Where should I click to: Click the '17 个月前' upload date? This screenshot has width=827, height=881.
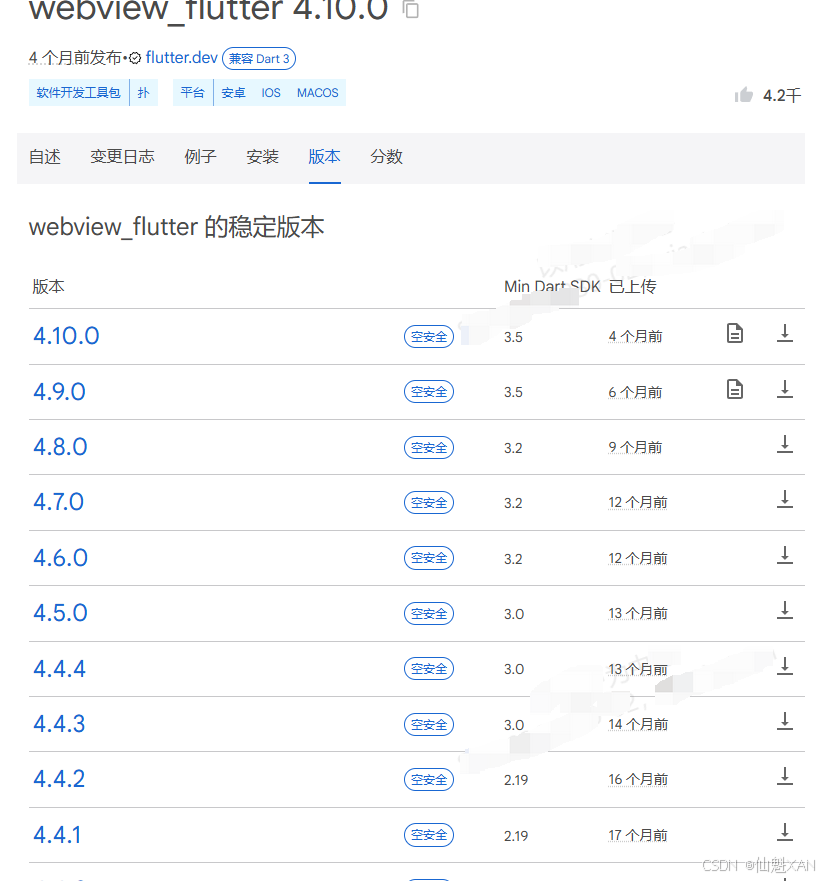(638, 835)
